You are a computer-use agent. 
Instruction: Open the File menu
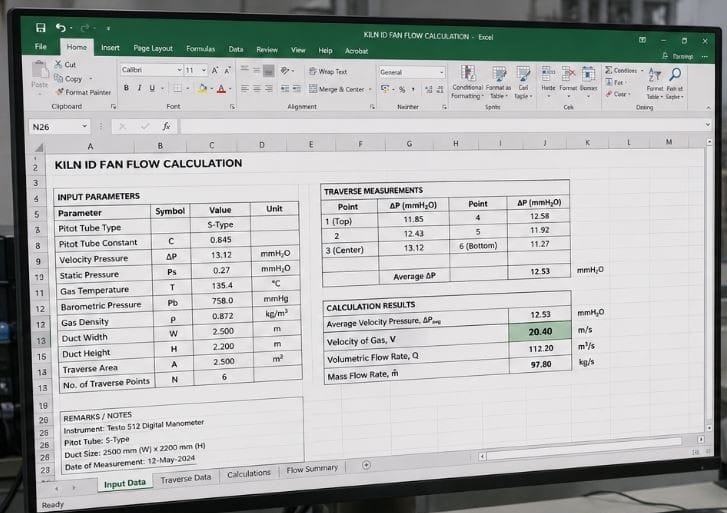41,46
